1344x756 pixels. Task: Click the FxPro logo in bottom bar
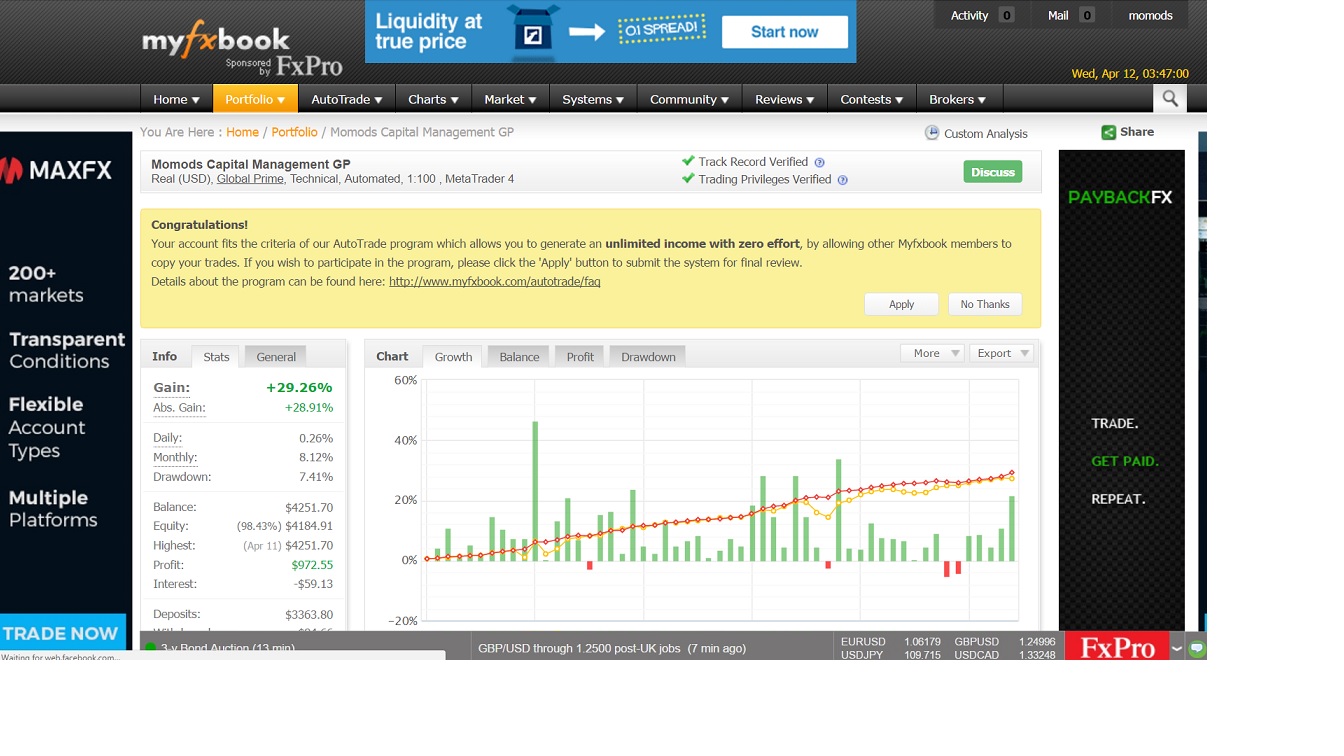(1117, 646)
